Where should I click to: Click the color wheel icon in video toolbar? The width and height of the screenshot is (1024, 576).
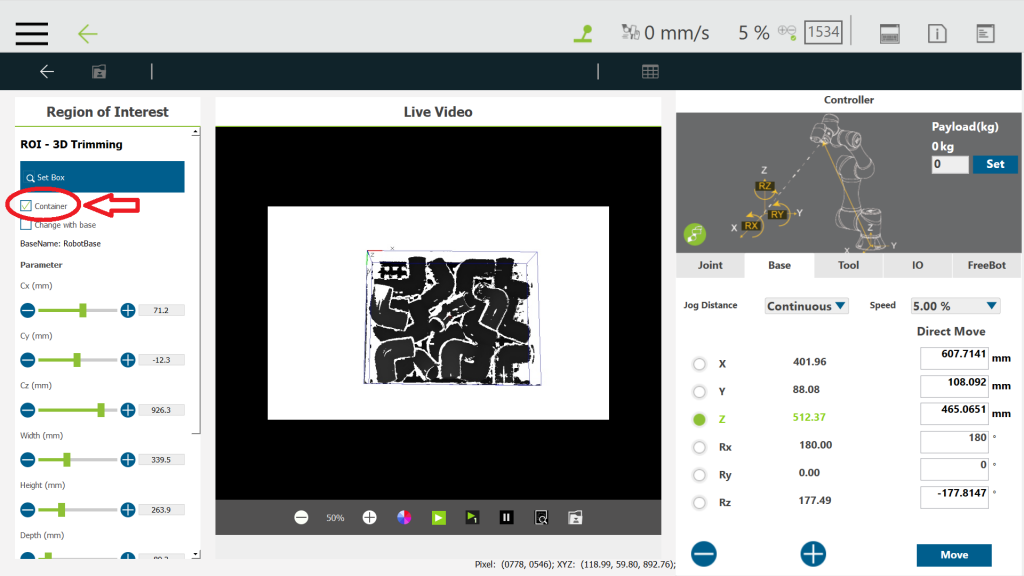(x=404, y=517)
